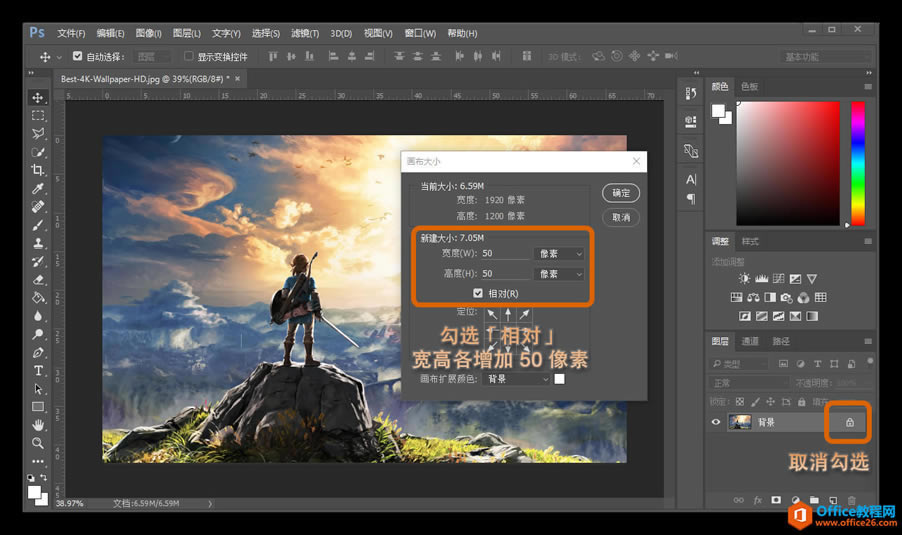Switch to the 通道 tab
Viewport: 902px width, 535px height.
point(750,341)
